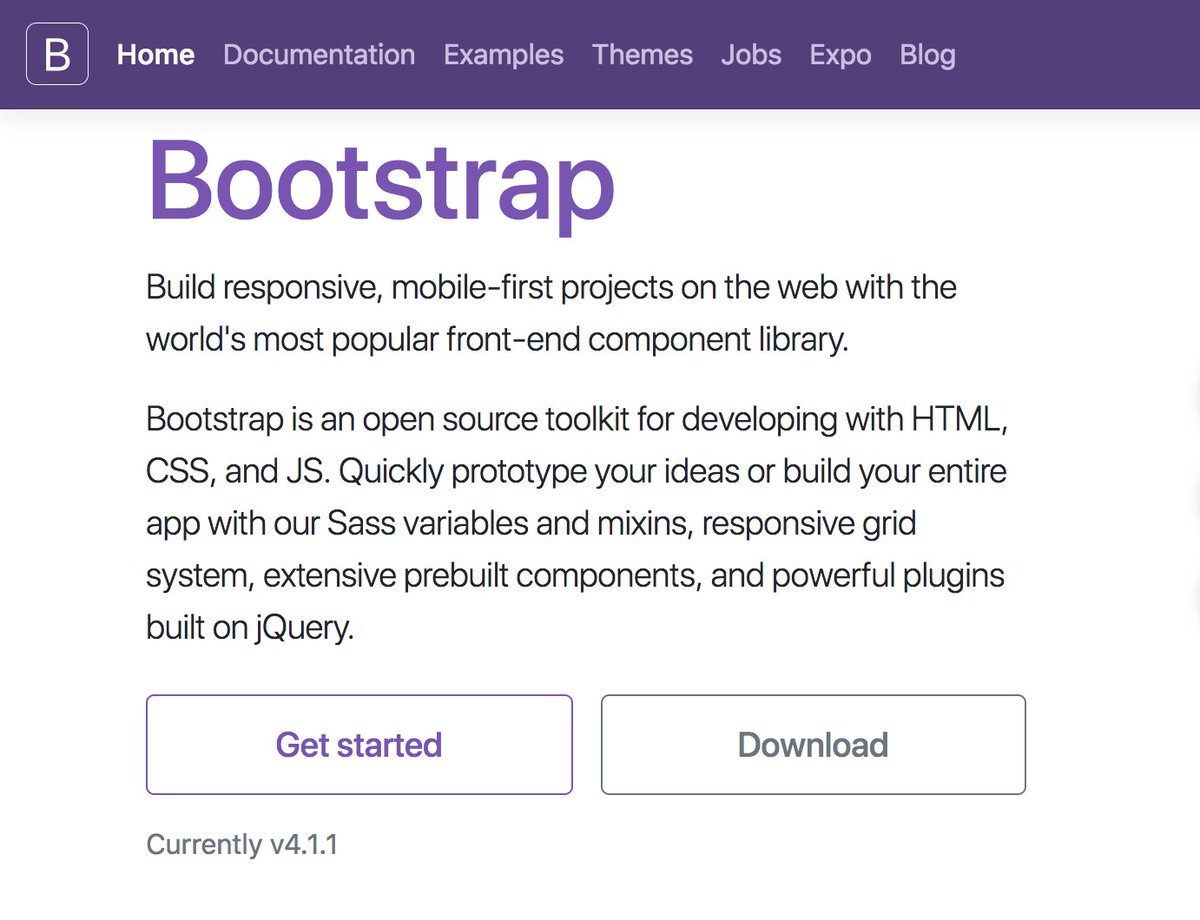Viewport: 1200px width, 920px height.
Task: Open the Expo nav link
Action: coord(840,54)
